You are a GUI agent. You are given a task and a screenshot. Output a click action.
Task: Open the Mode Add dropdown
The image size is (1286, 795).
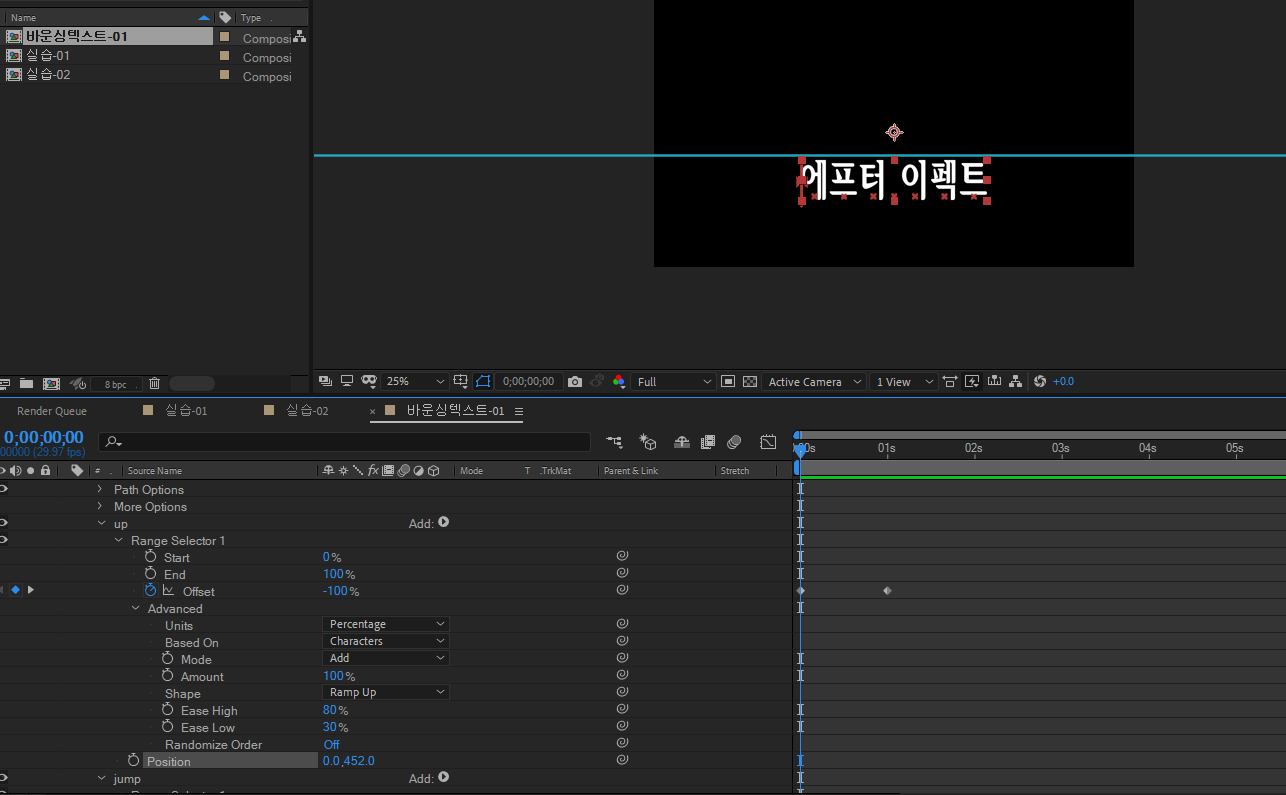pyautogui.click(x=385, y=658)
